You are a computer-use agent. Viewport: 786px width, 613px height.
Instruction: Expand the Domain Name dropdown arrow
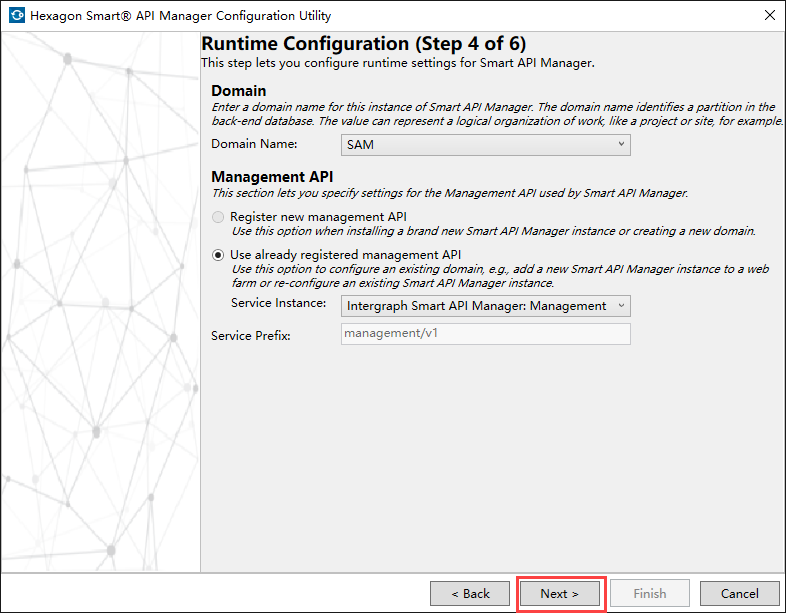tap(621, 144)
